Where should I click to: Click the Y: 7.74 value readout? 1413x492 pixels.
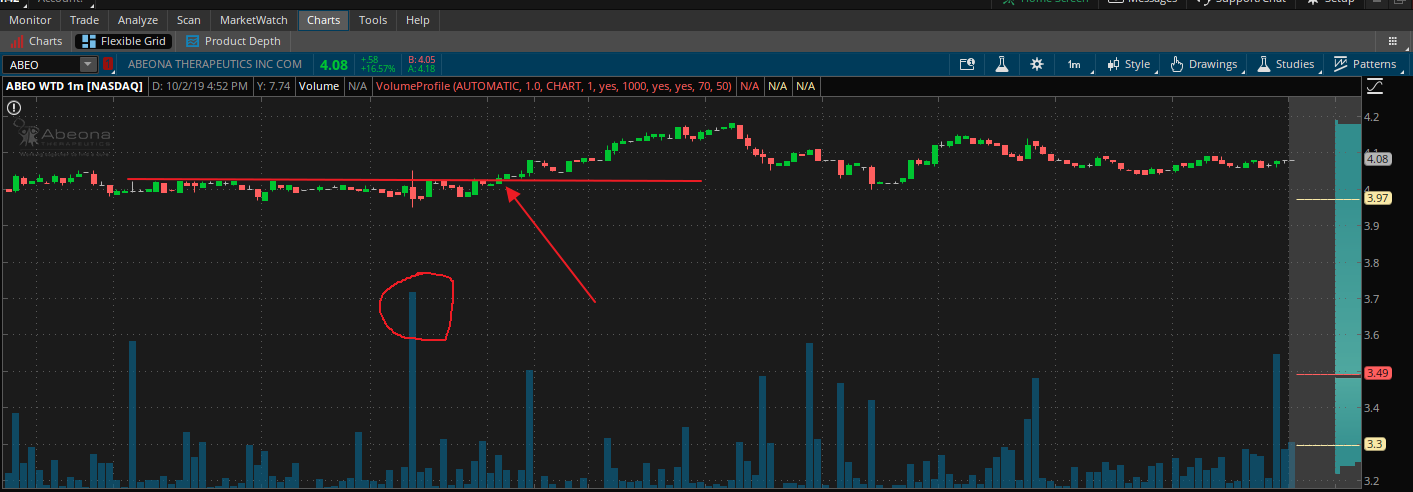274,87
